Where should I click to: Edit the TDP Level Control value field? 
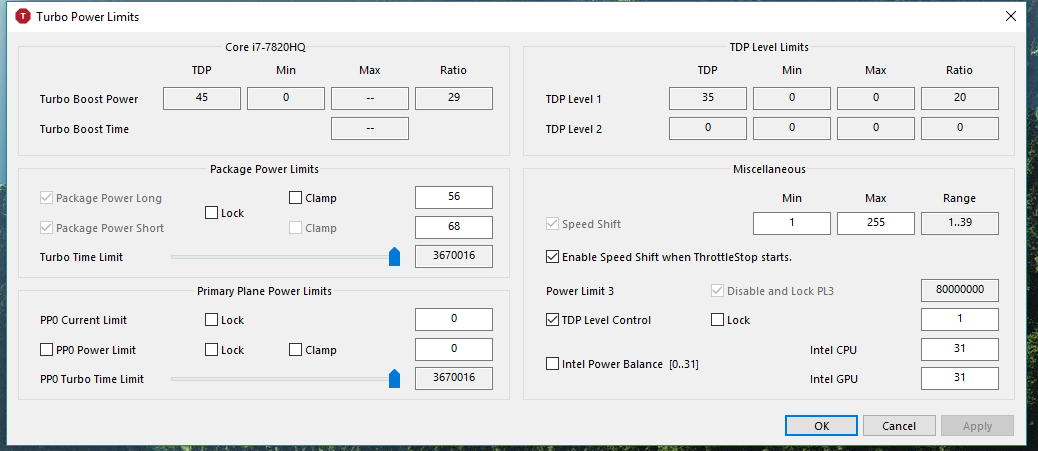tap(960, 319)
